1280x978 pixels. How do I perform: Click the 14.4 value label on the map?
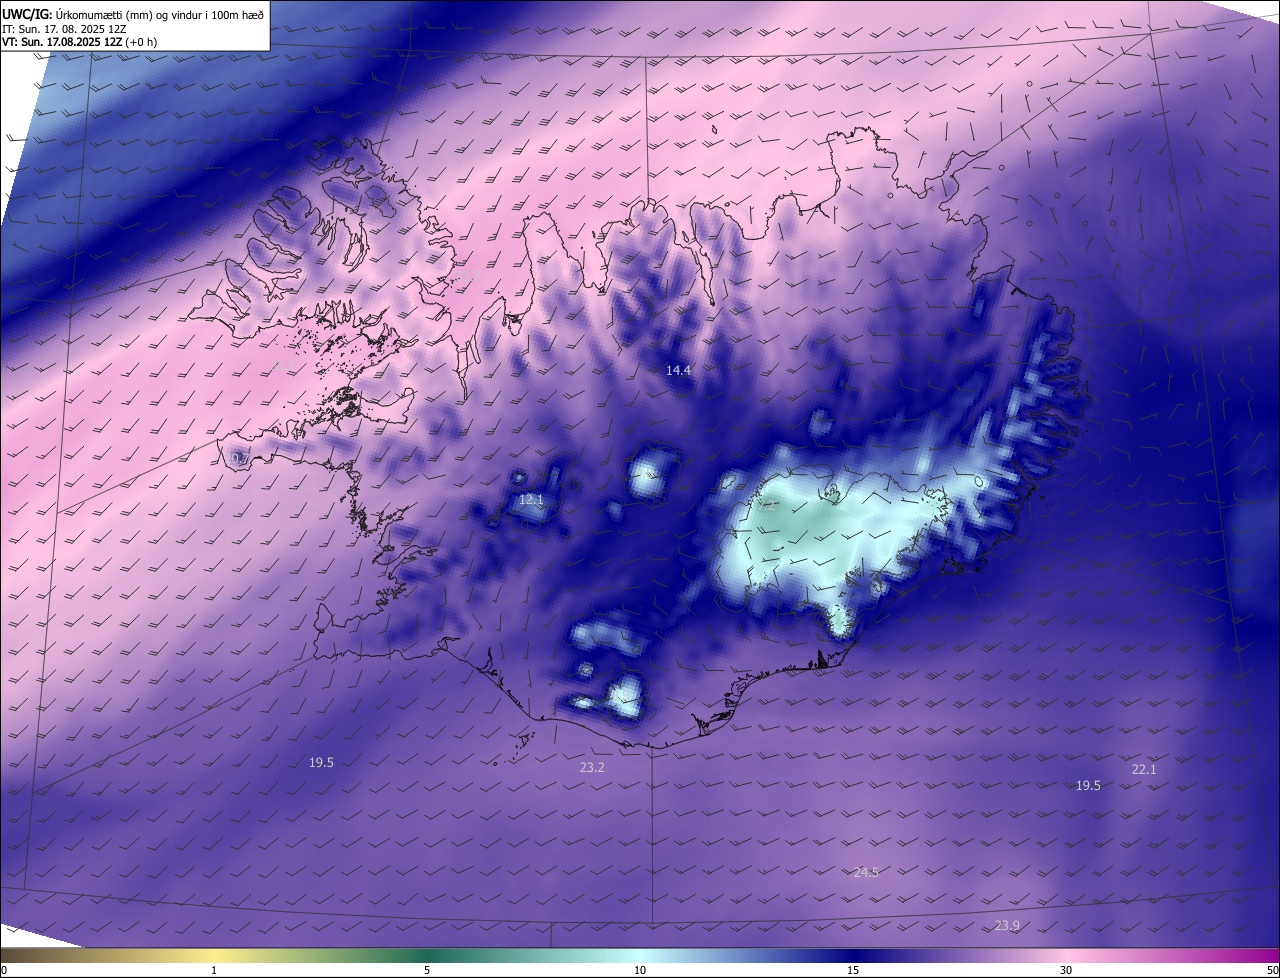pyautogui.click(x=679, y=370)
